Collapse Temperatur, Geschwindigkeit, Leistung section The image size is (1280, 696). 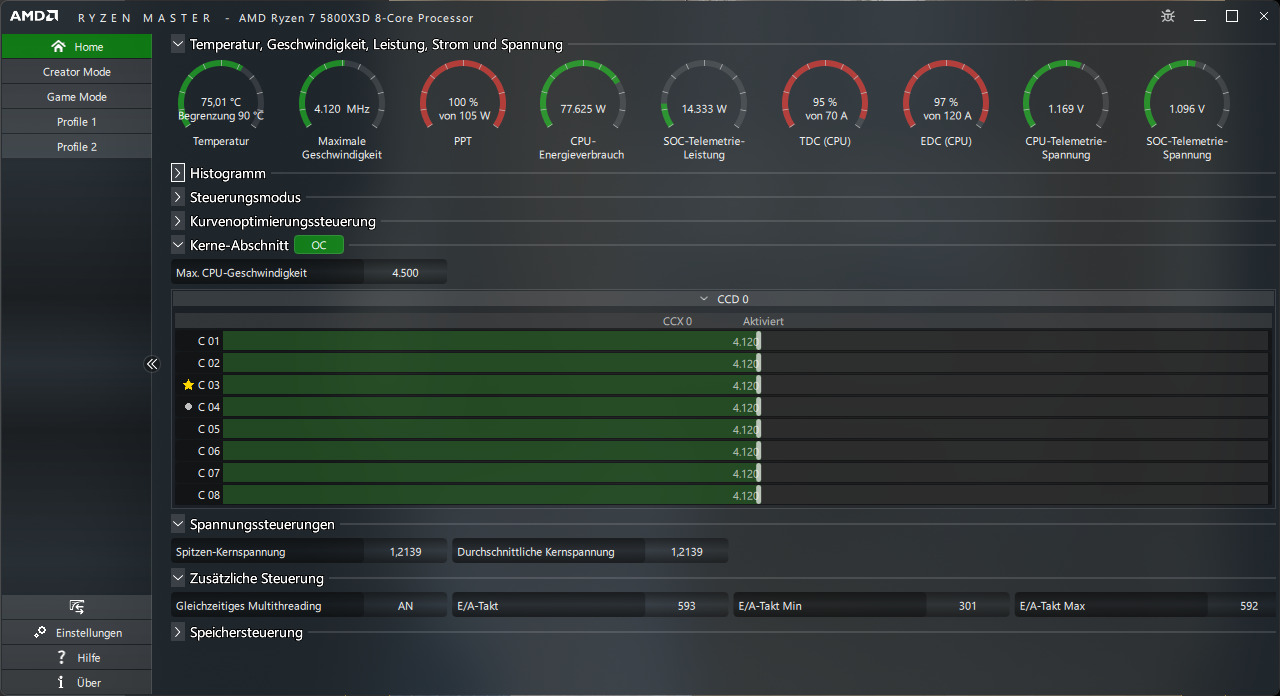pos(178,44)
